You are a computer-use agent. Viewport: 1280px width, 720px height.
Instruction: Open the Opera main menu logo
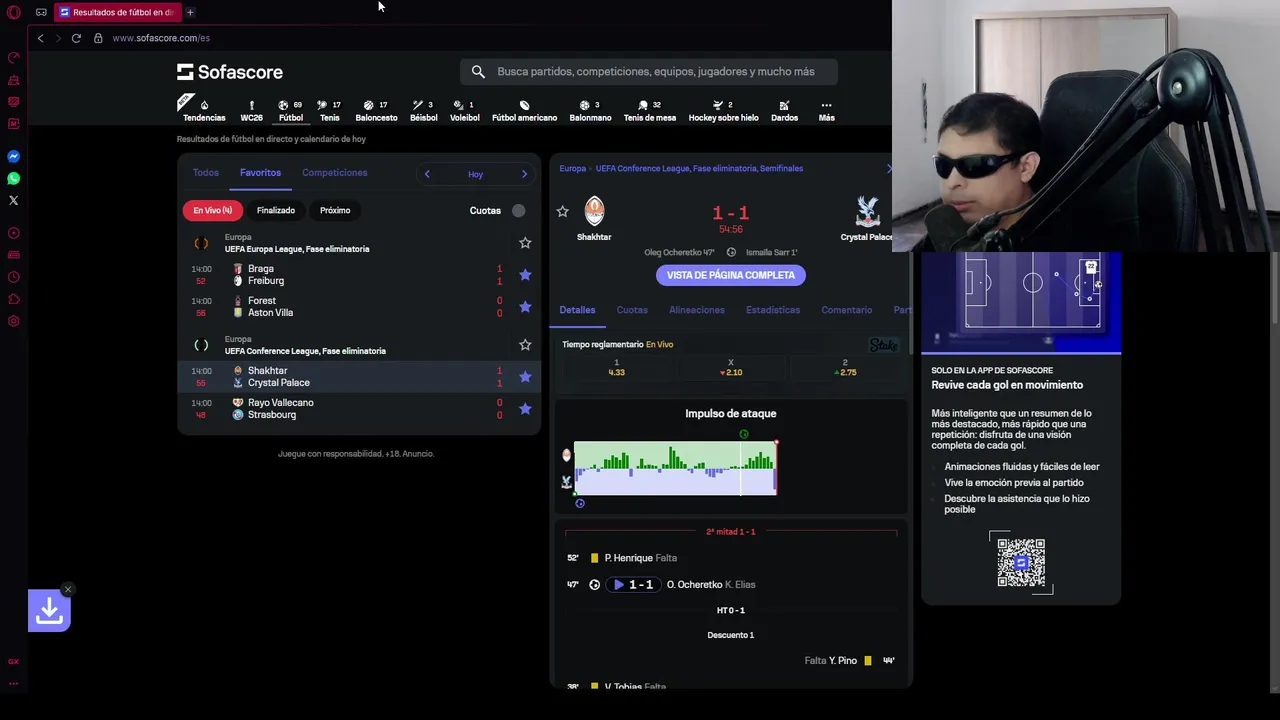[x=14, y=12]
